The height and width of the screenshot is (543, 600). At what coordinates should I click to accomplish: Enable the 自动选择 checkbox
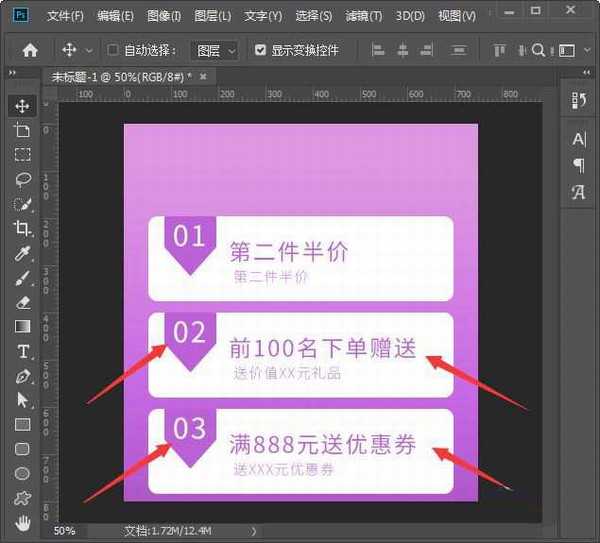point(113,50)
